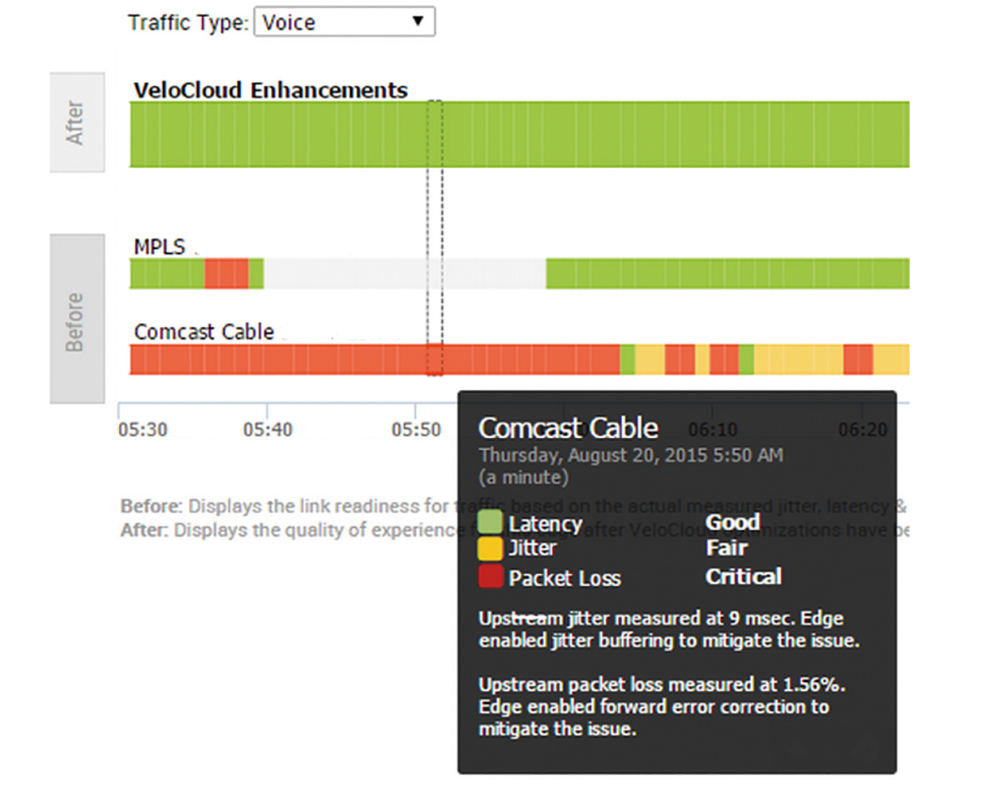The width and height of the screenshot is (1000, 793).
Task: Click the Voice dropdown arrow
Action: [418, 21]
